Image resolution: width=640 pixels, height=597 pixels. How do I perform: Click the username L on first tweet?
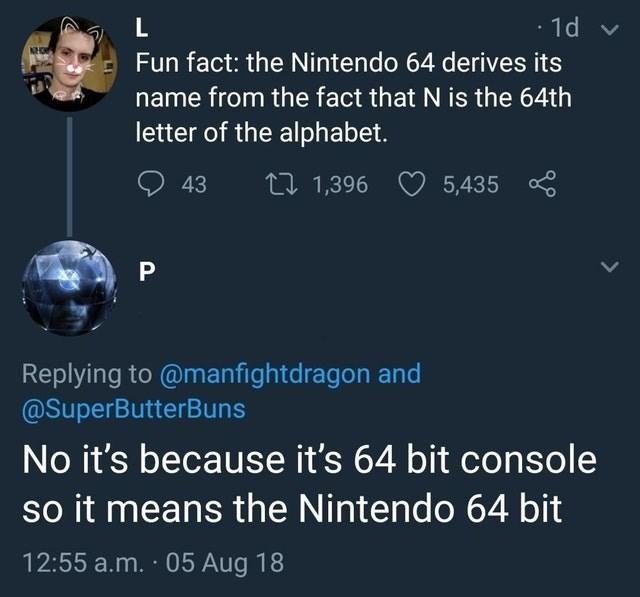point(142,26)
